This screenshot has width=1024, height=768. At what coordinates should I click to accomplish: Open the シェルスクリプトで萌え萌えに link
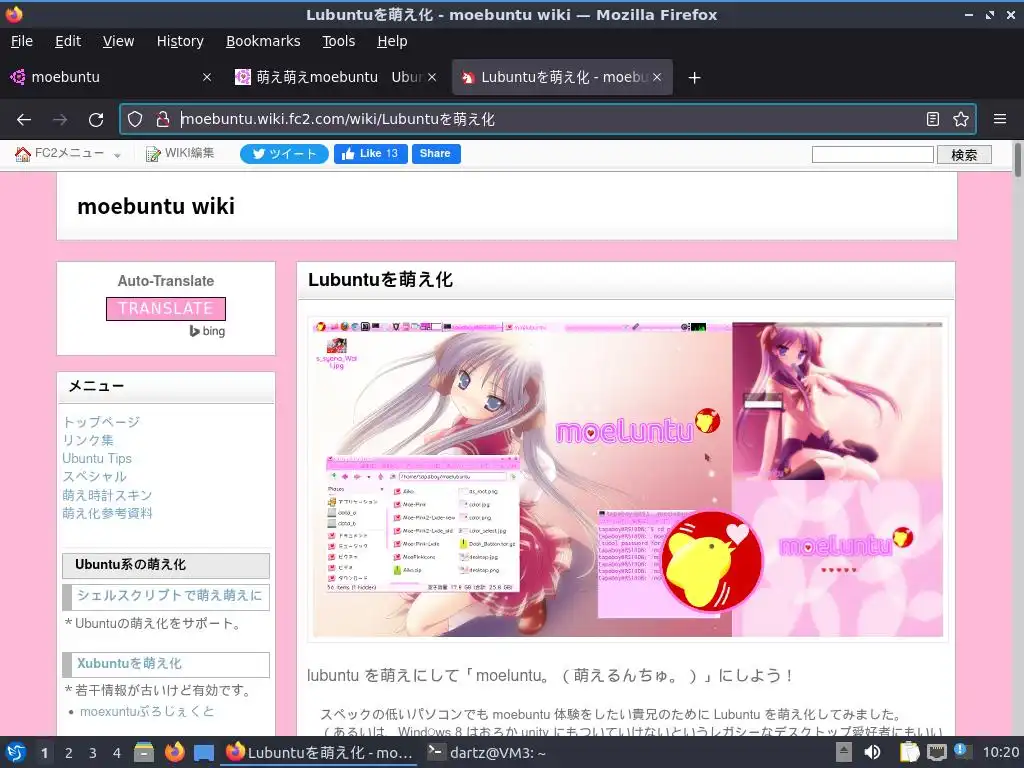pos(170,596)
